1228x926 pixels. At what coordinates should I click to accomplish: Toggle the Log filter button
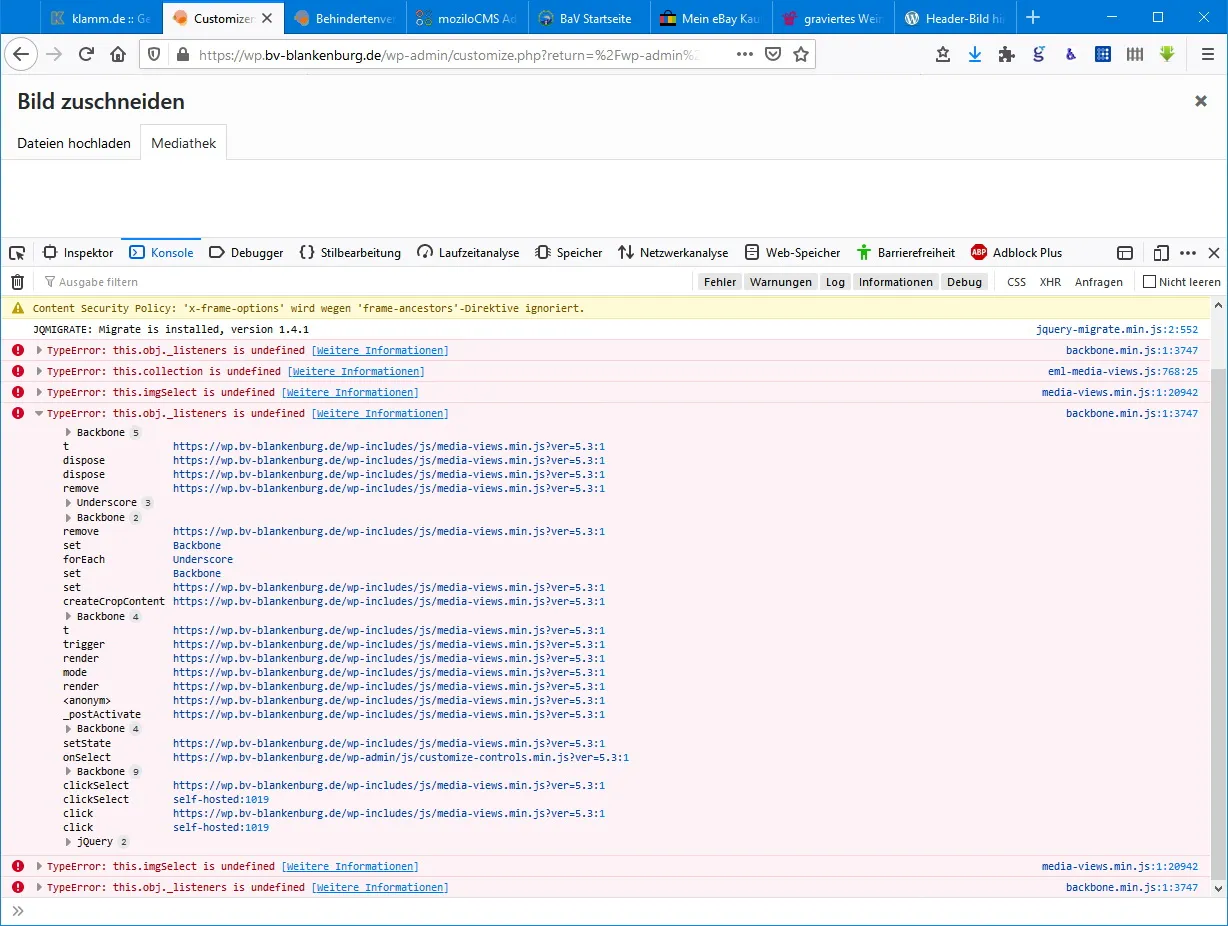tap(835, 282)
